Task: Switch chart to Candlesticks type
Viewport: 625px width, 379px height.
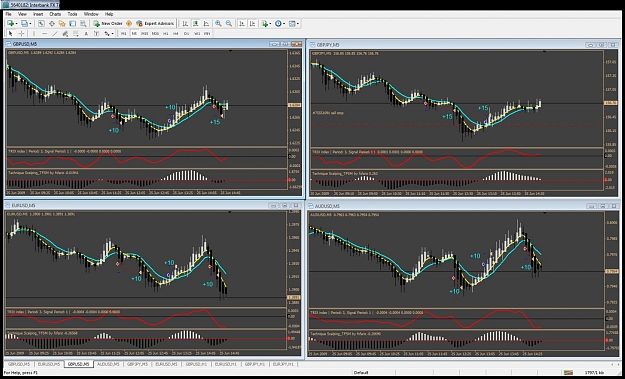Action: click(x=196, y=24)
